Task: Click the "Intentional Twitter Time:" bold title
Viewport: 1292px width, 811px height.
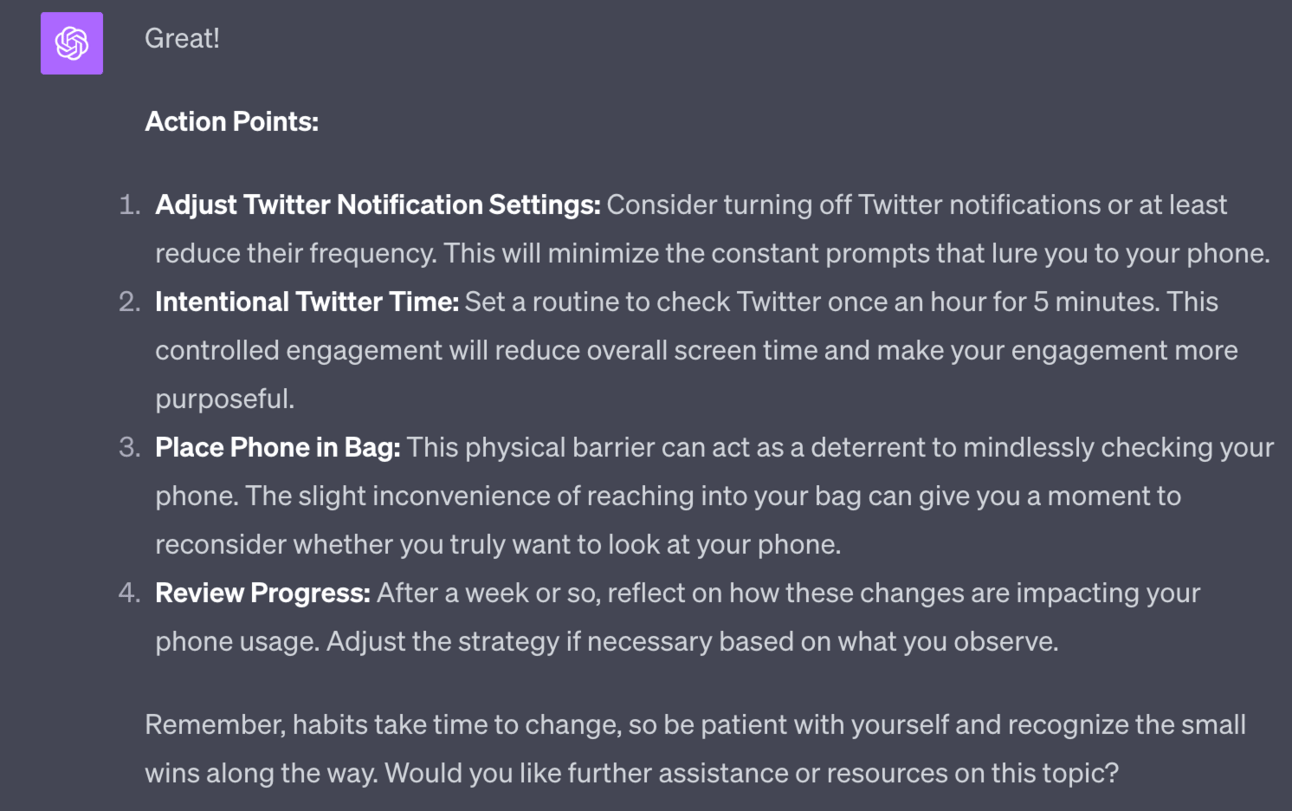Action: (x=306, y=302)
